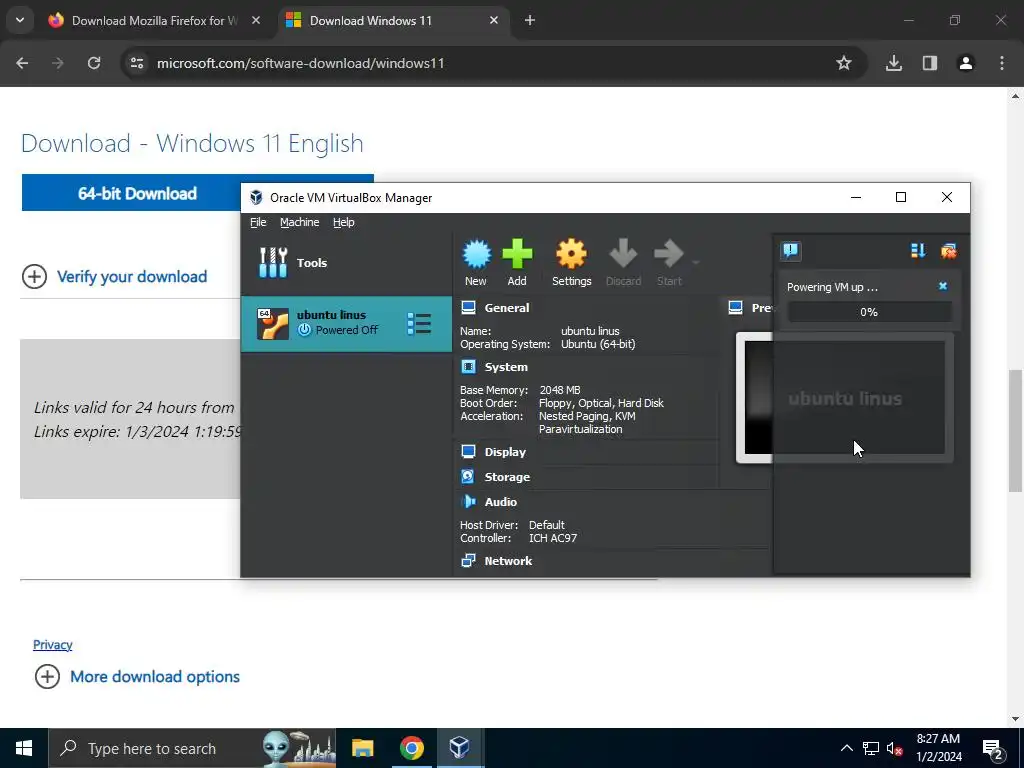The height and width of the screenshot is (768, 1024).
Task: Click the notification center icon in VirtualBox
Action: 790,251
